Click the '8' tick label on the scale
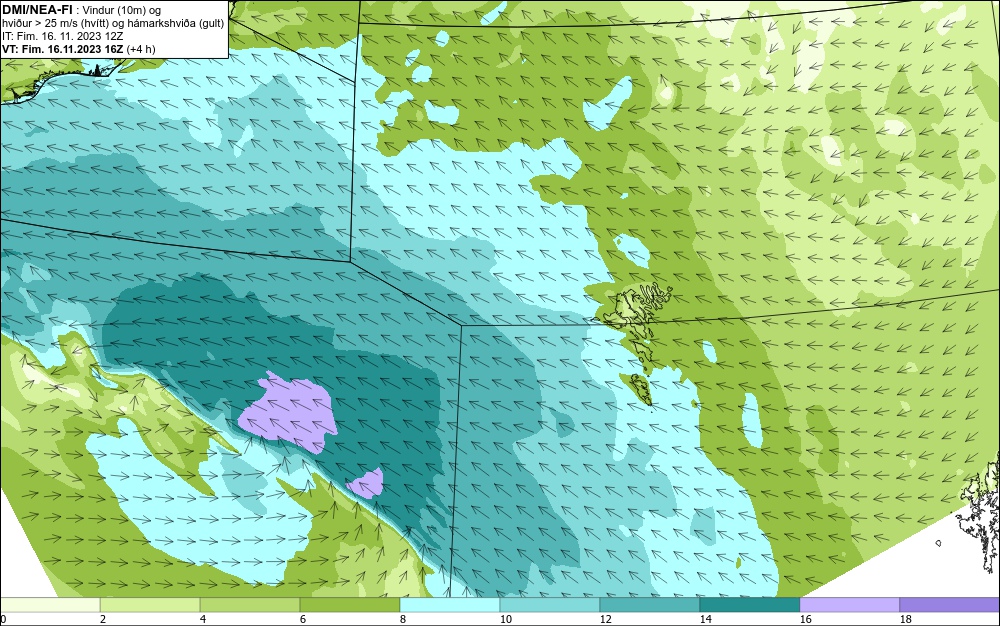The image size is (1000, 626). pyautogui.click(x=402, y=619)
